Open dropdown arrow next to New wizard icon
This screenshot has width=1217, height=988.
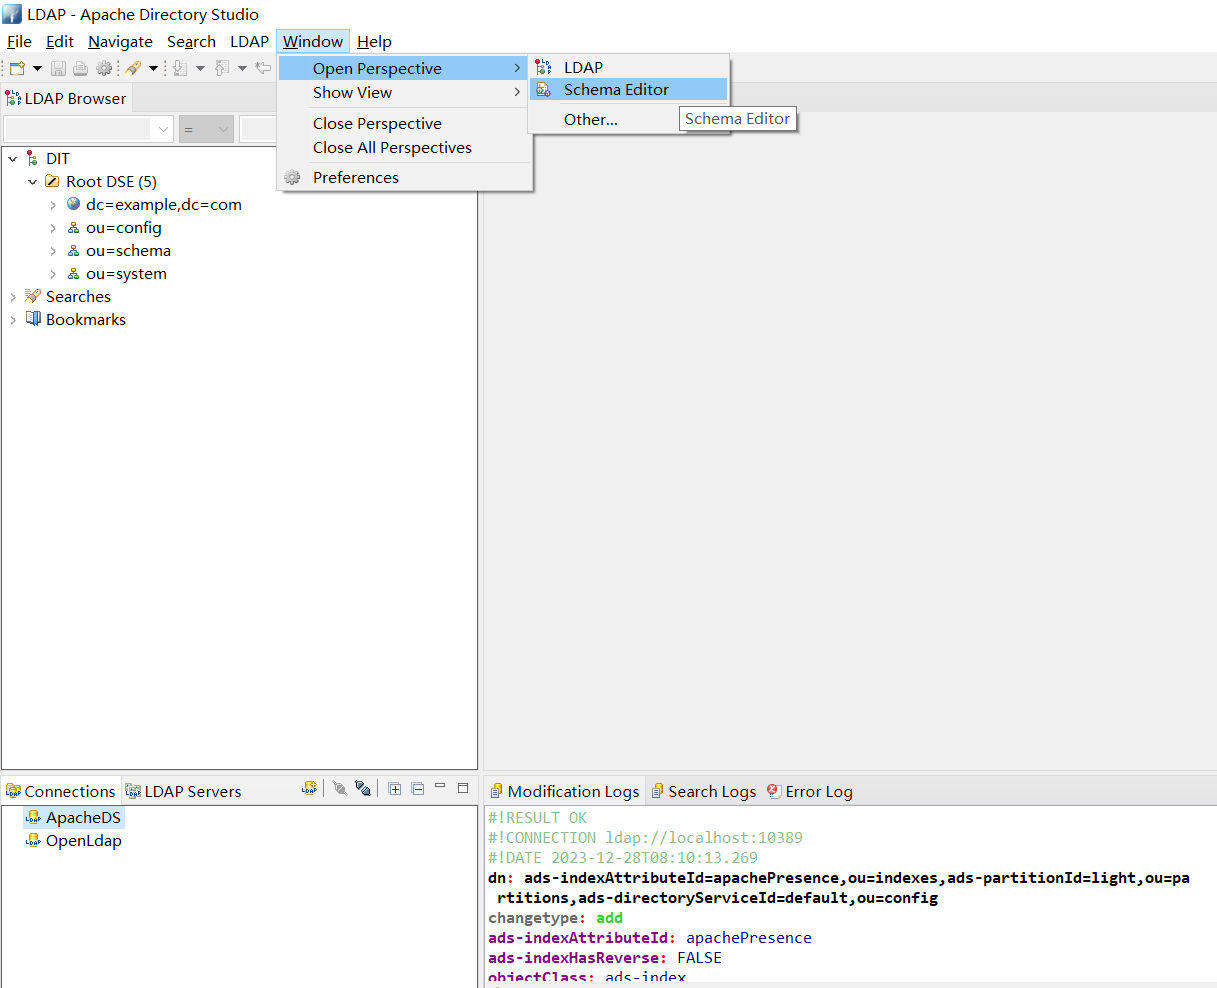pyautogui.click(x=38, y=68)
